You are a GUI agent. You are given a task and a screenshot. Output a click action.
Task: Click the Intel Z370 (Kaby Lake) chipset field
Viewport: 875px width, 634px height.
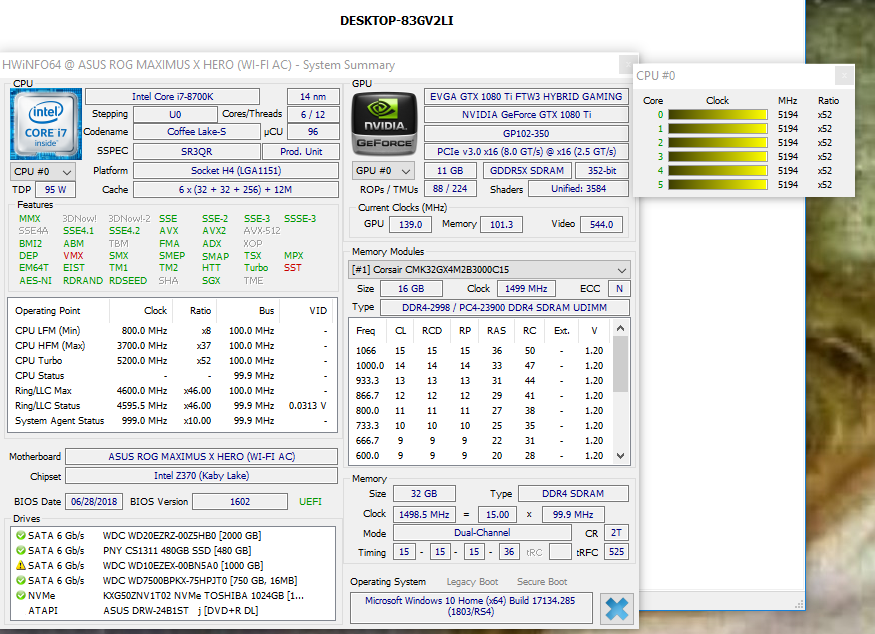tap(201, 476)
